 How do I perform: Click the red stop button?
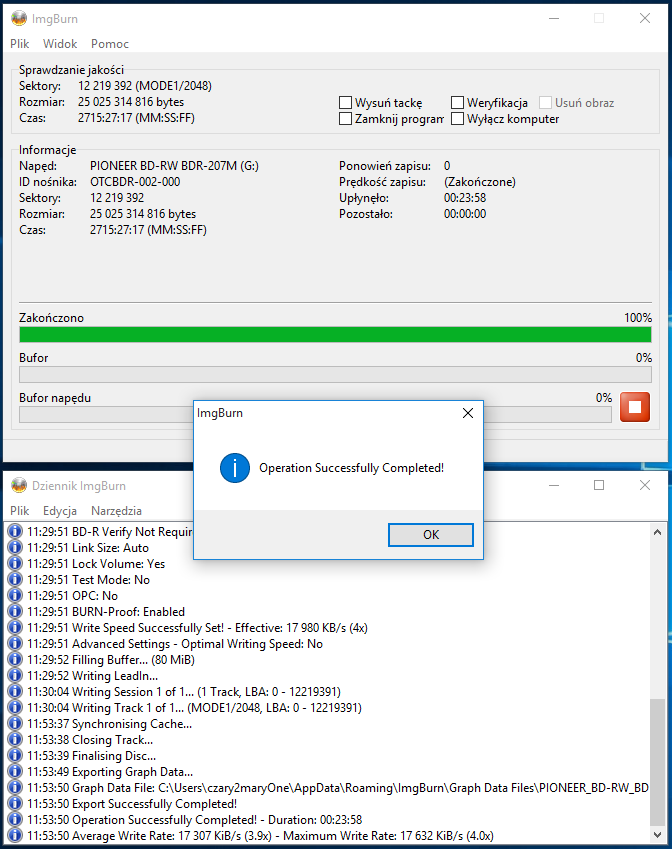(x=635, y=407)
